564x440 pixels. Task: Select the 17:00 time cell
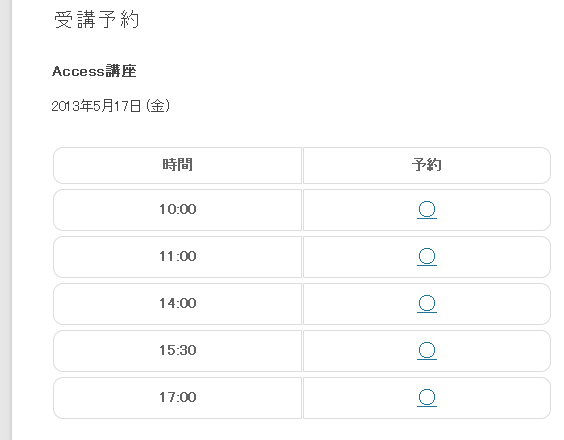pos(177,398)
